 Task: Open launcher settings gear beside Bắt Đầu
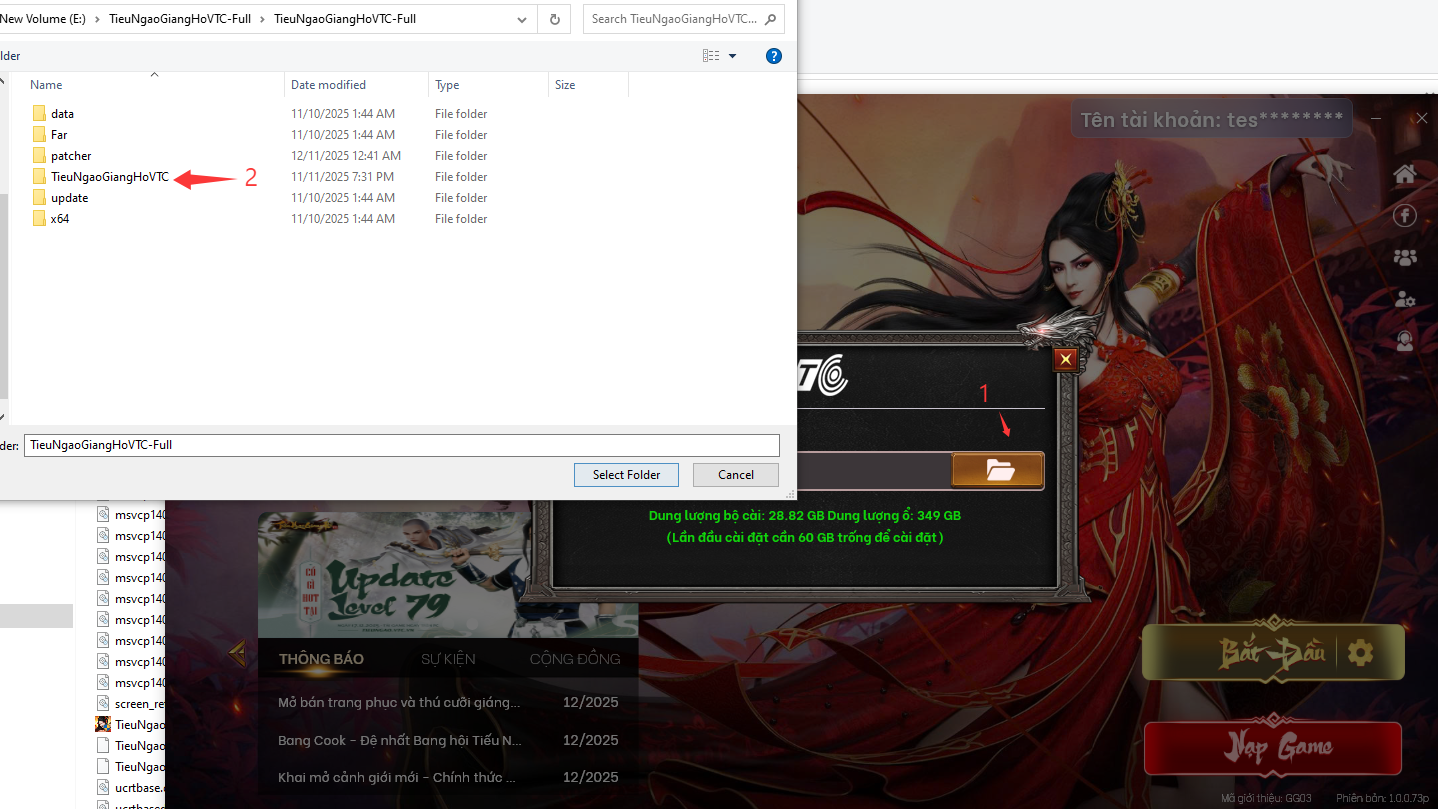tap(1360, 653)
